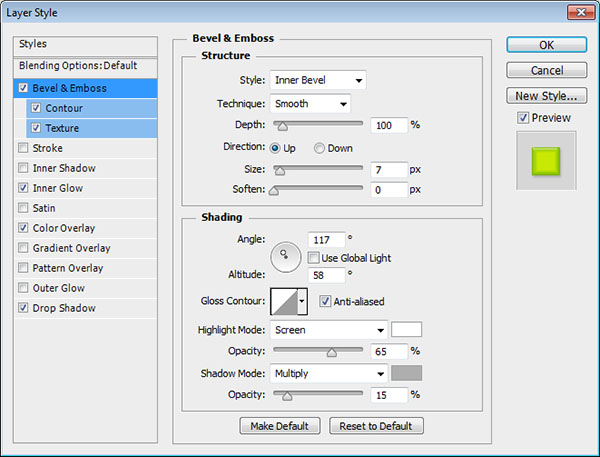Open the Pattern Overlay settings row
Viewport: 600px width, 457px height.
[85, 268]
